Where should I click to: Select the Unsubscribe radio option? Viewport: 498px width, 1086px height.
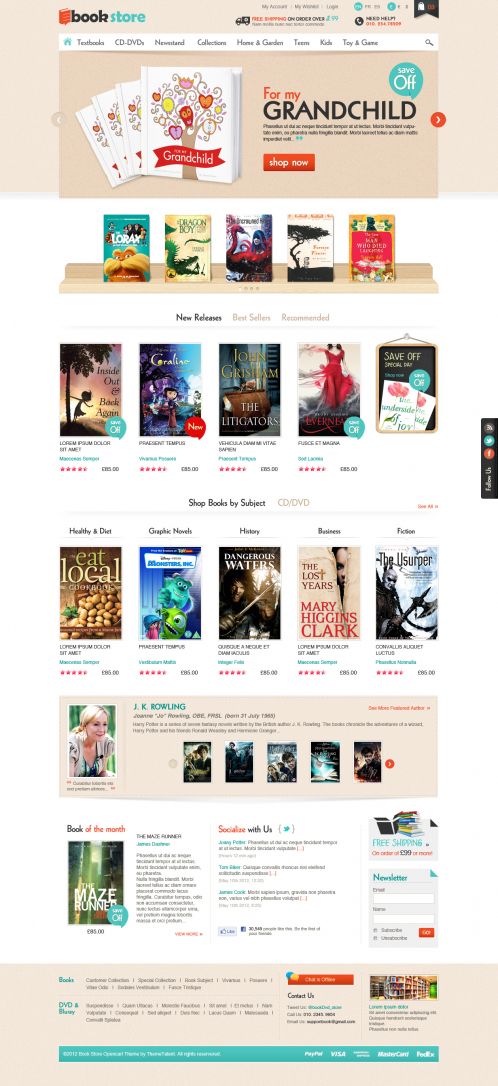click(375, 938)
